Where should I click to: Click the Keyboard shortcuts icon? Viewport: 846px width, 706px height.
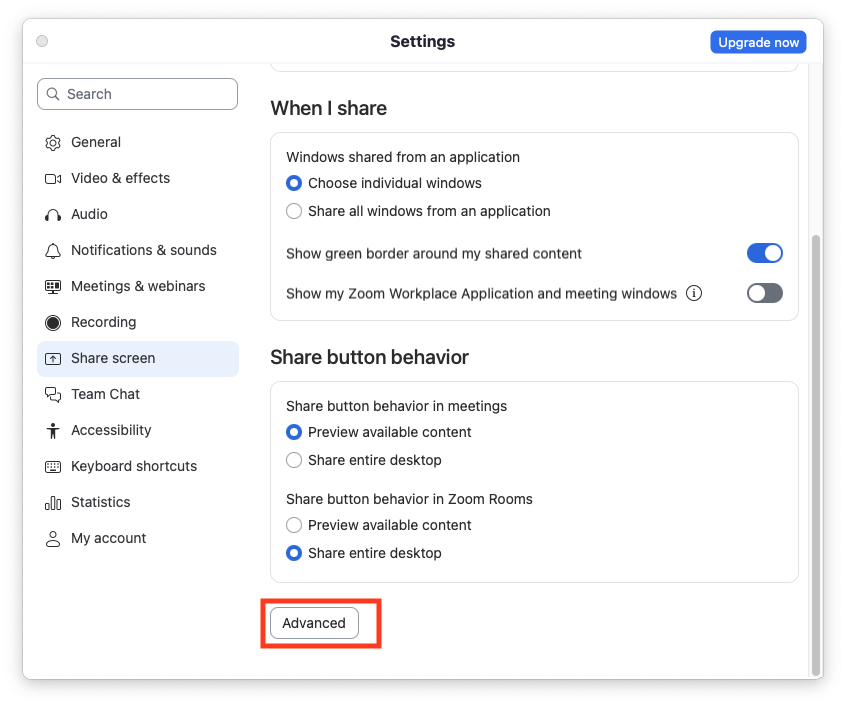click(x=52, y=466)
